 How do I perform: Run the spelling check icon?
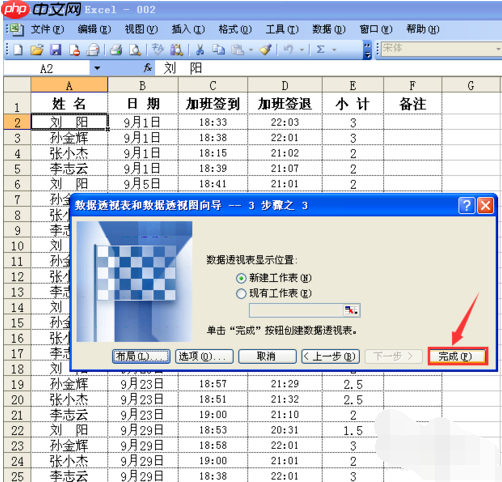(158, 50)
